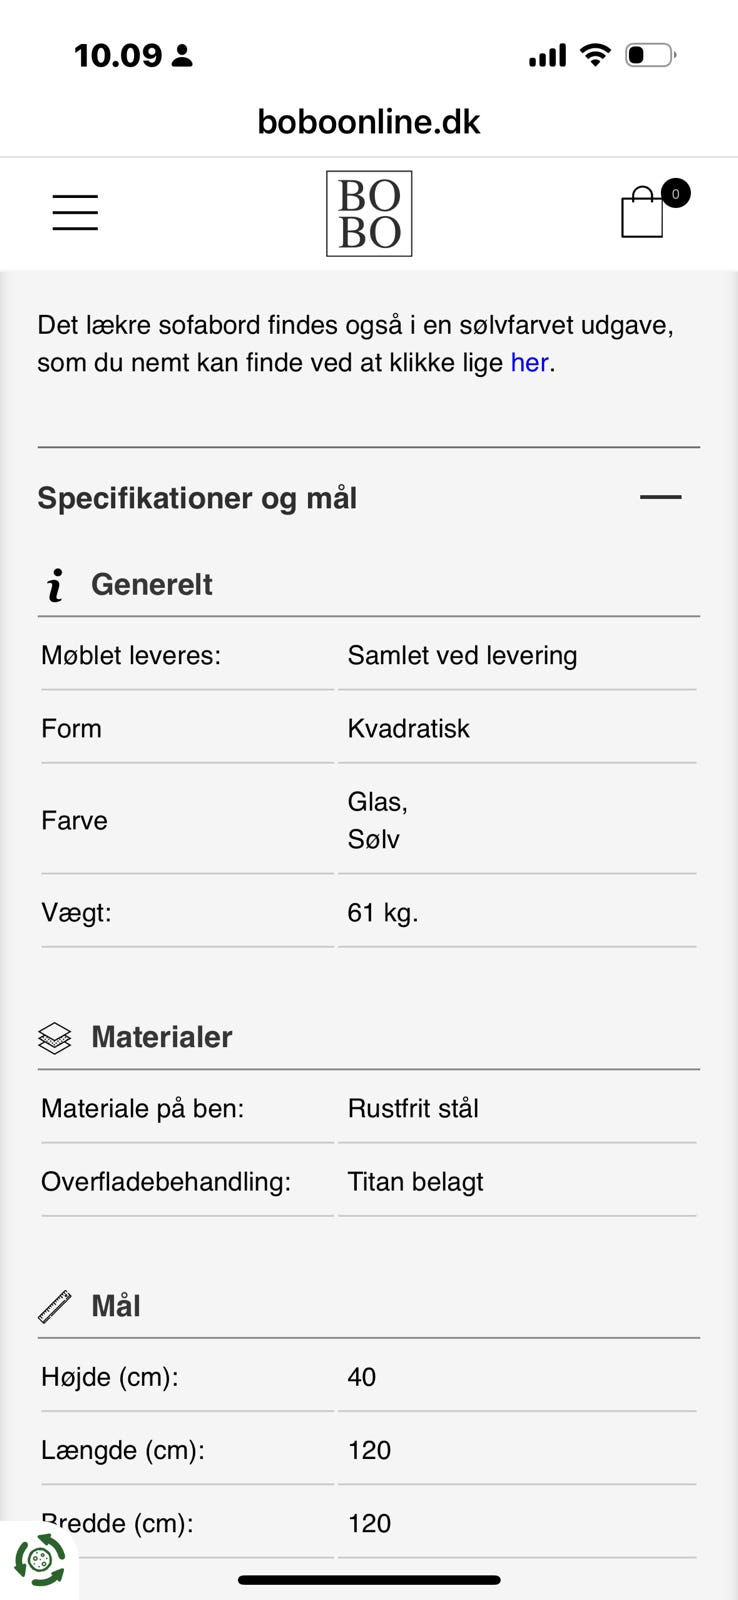
Task: Tap the battery status icon
Action: point(650,55)
